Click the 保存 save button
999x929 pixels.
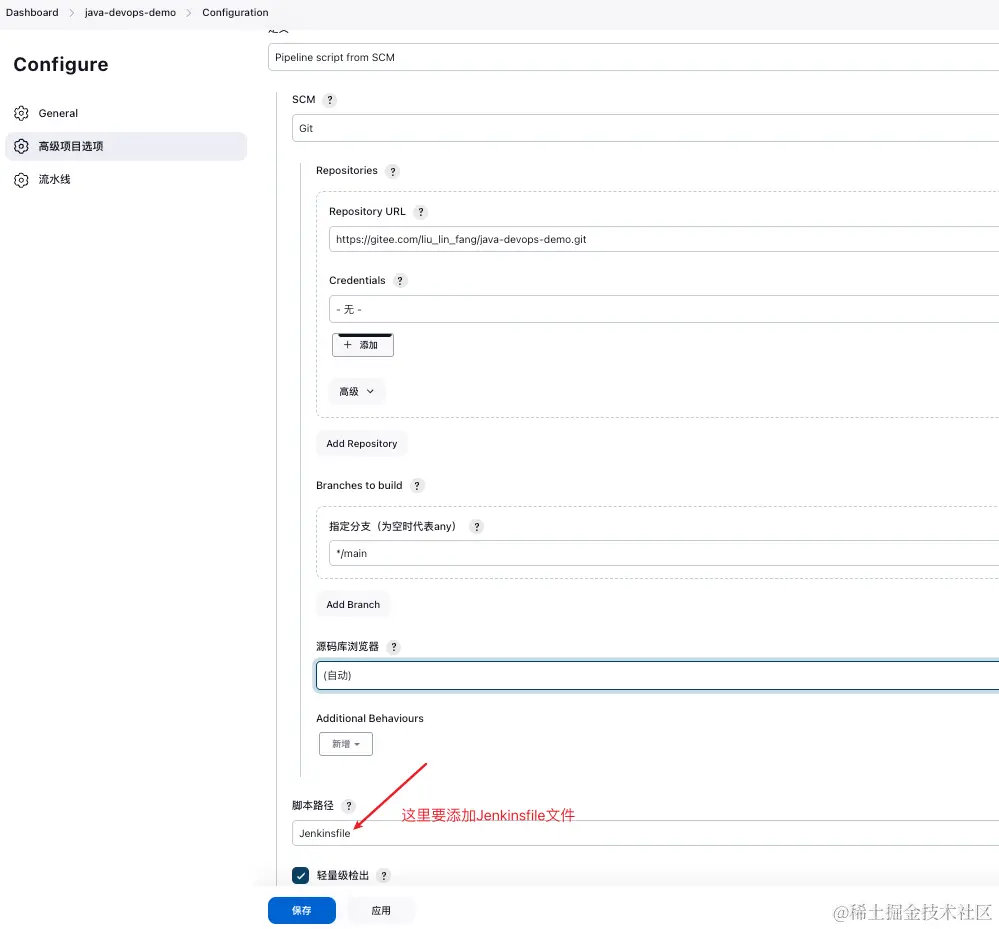[x=302, y=911]
